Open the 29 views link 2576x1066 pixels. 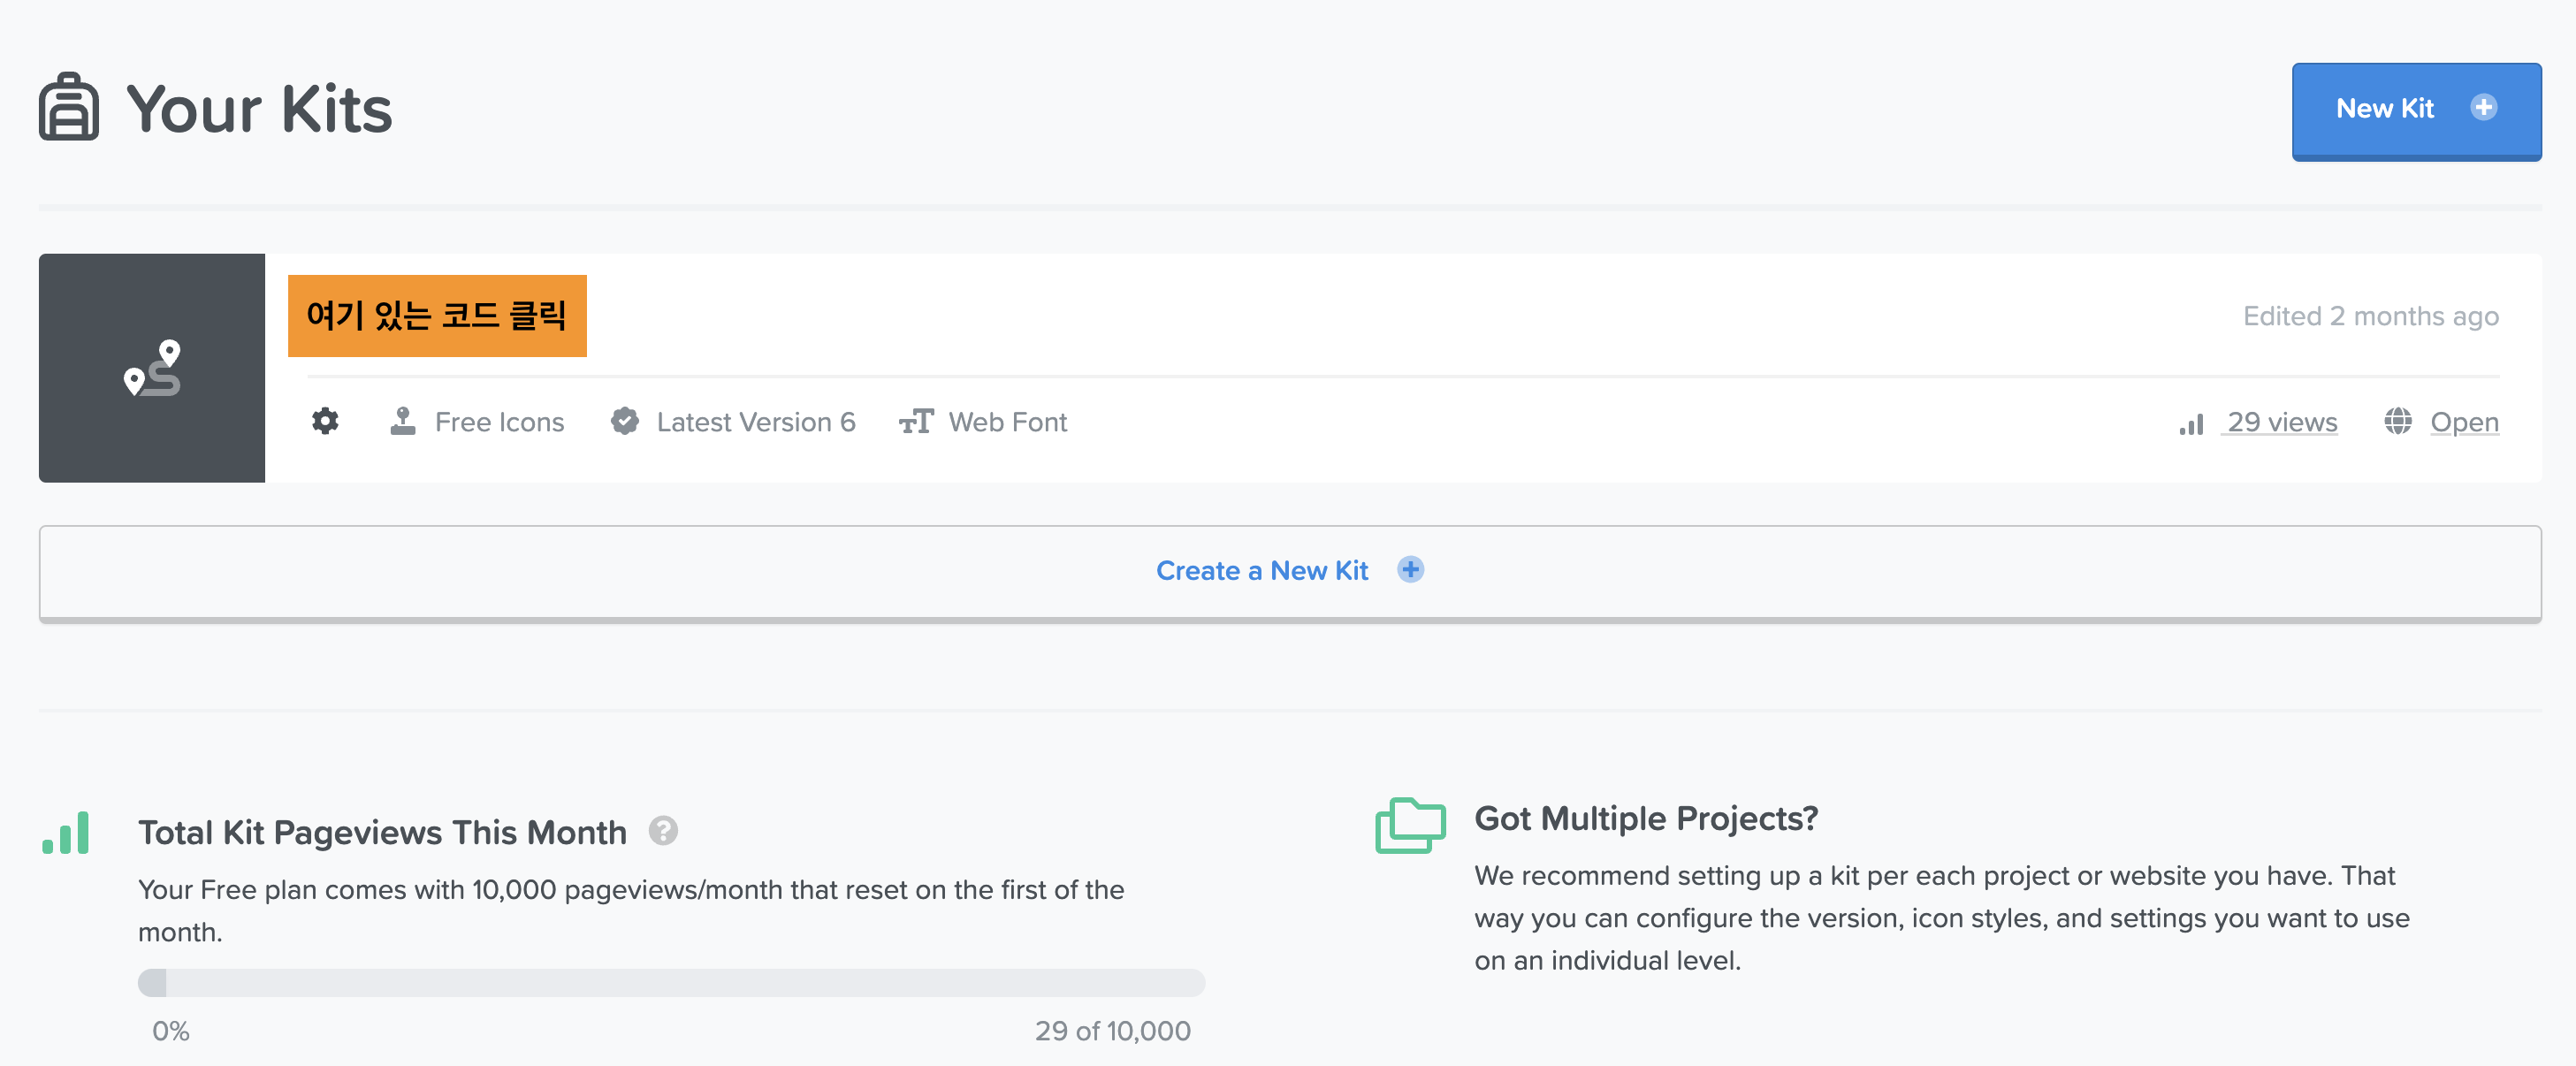tap(2281, 422)
